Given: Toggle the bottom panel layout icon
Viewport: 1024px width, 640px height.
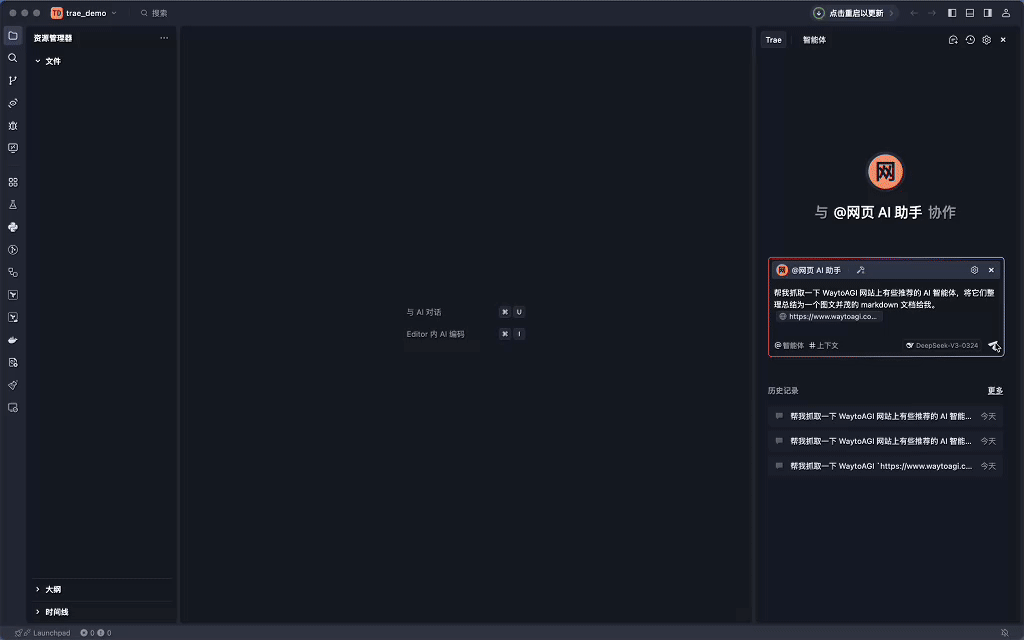Looking at the screenshot, I should tap(970, 13).
